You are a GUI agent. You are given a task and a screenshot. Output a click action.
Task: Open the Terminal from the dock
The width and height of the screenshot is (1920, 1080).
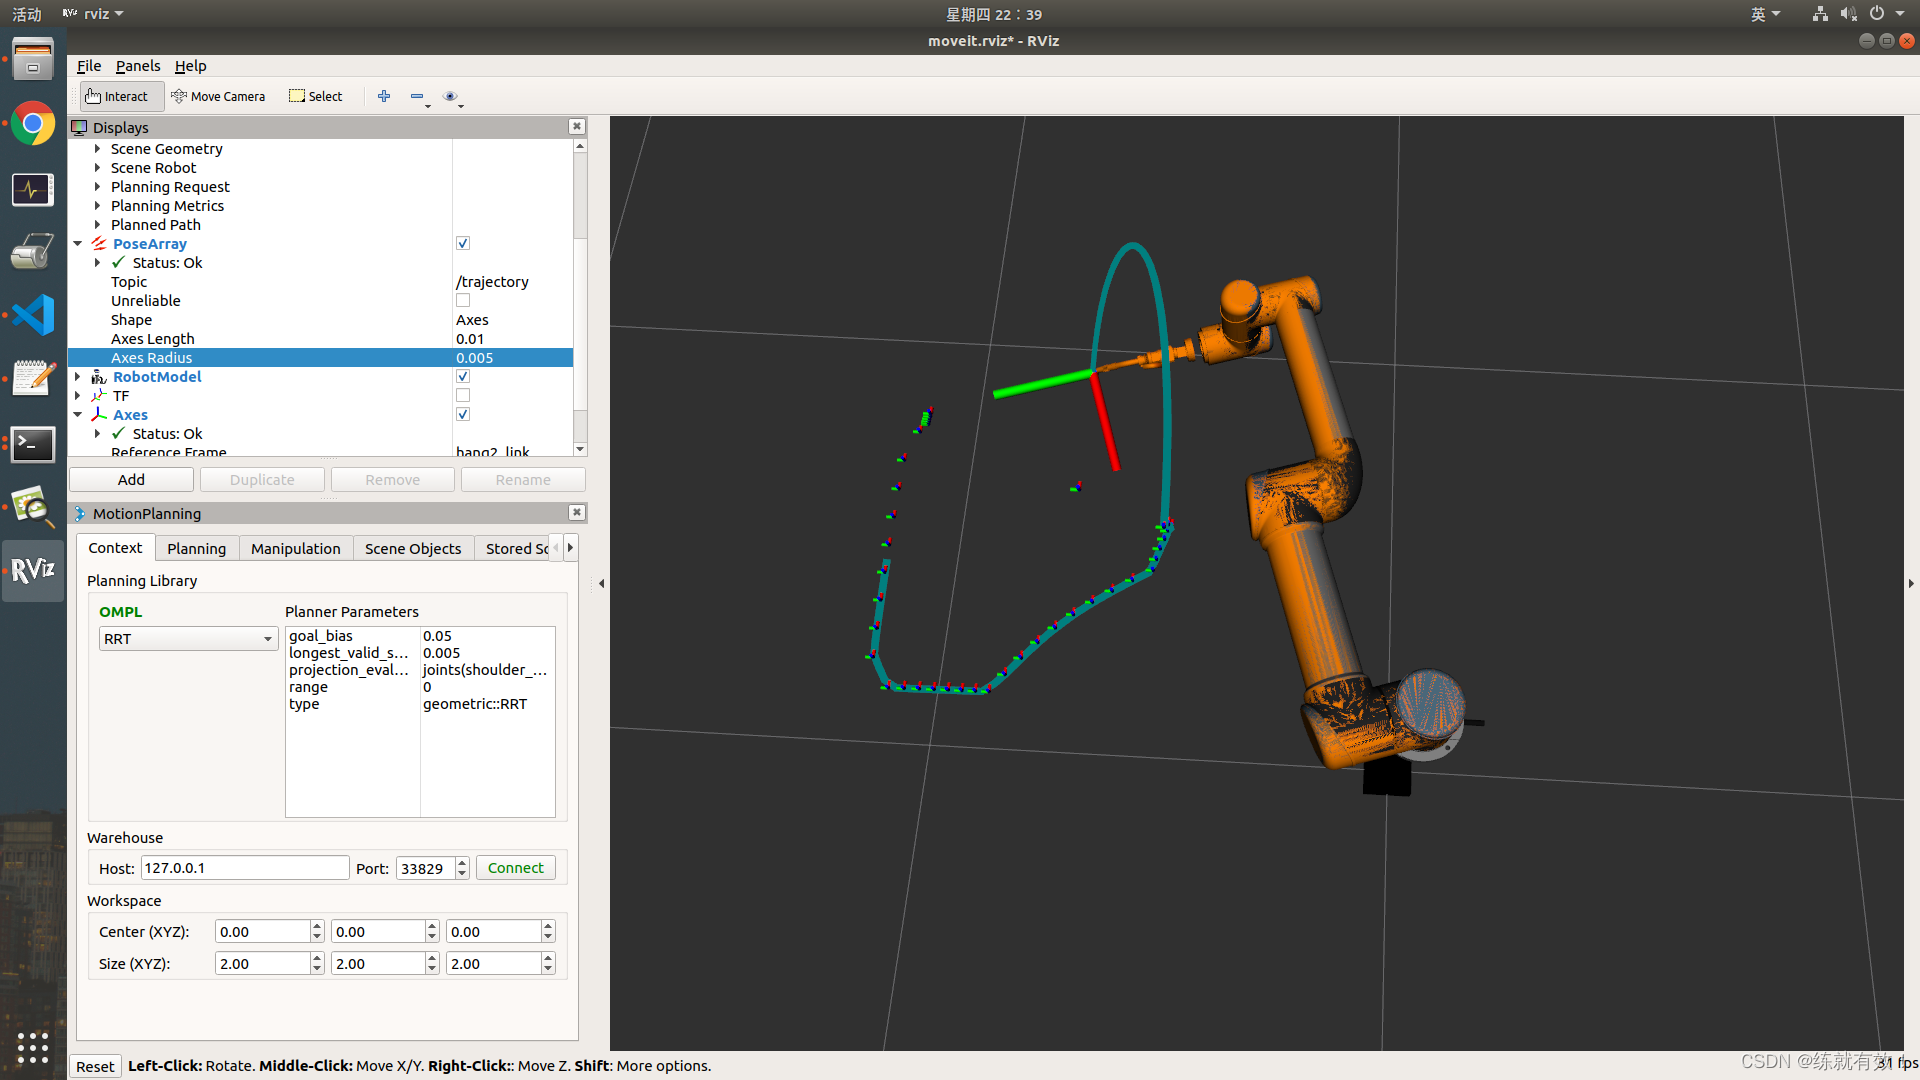click(x=33, y=444)
